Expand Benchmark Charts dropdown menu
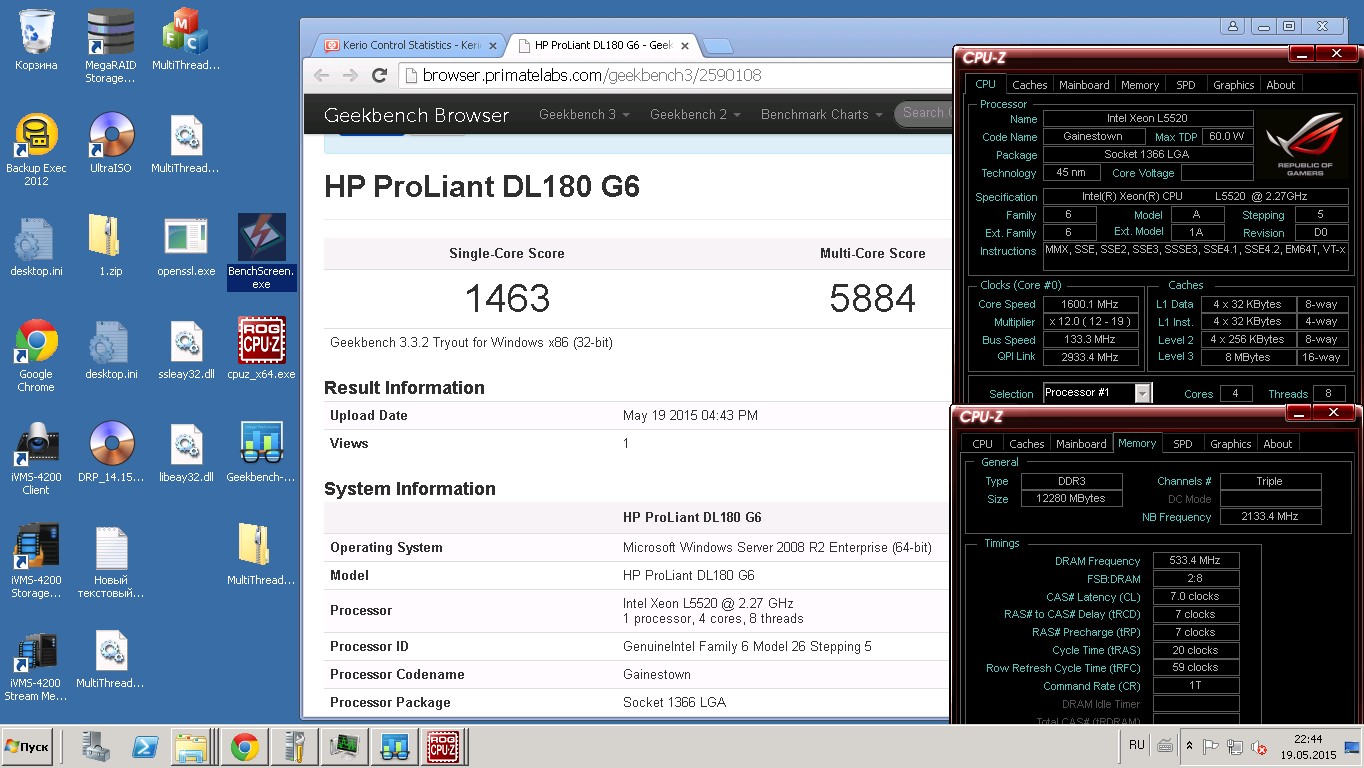The width and height of the screenshot is (1364, 768). pos(821,114)
